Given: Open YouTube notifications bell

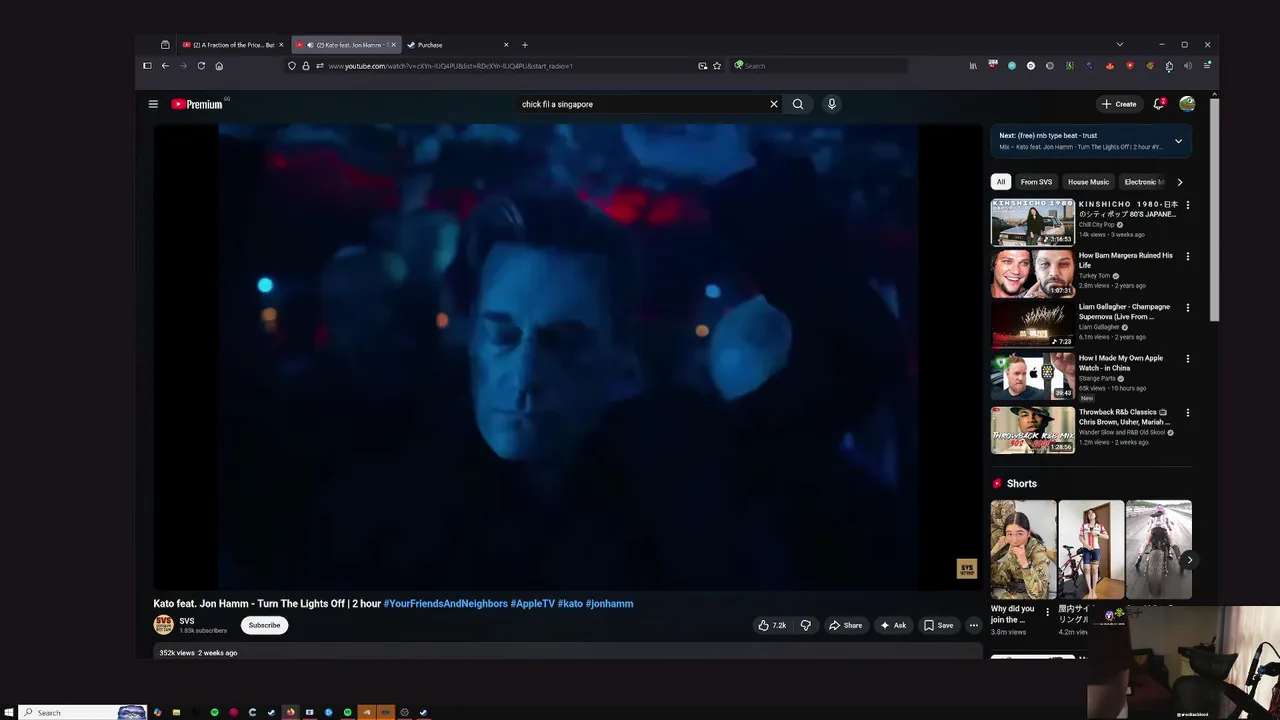Looking at the screenshot, I should pos(1159,104).
